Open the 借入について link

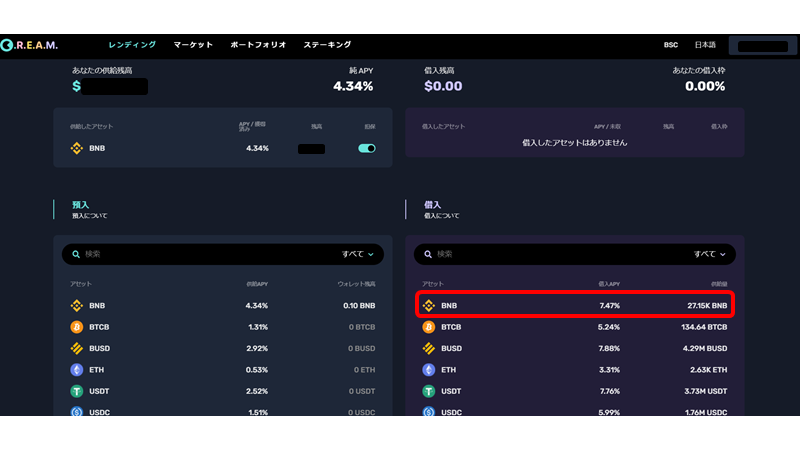[442, 216]
